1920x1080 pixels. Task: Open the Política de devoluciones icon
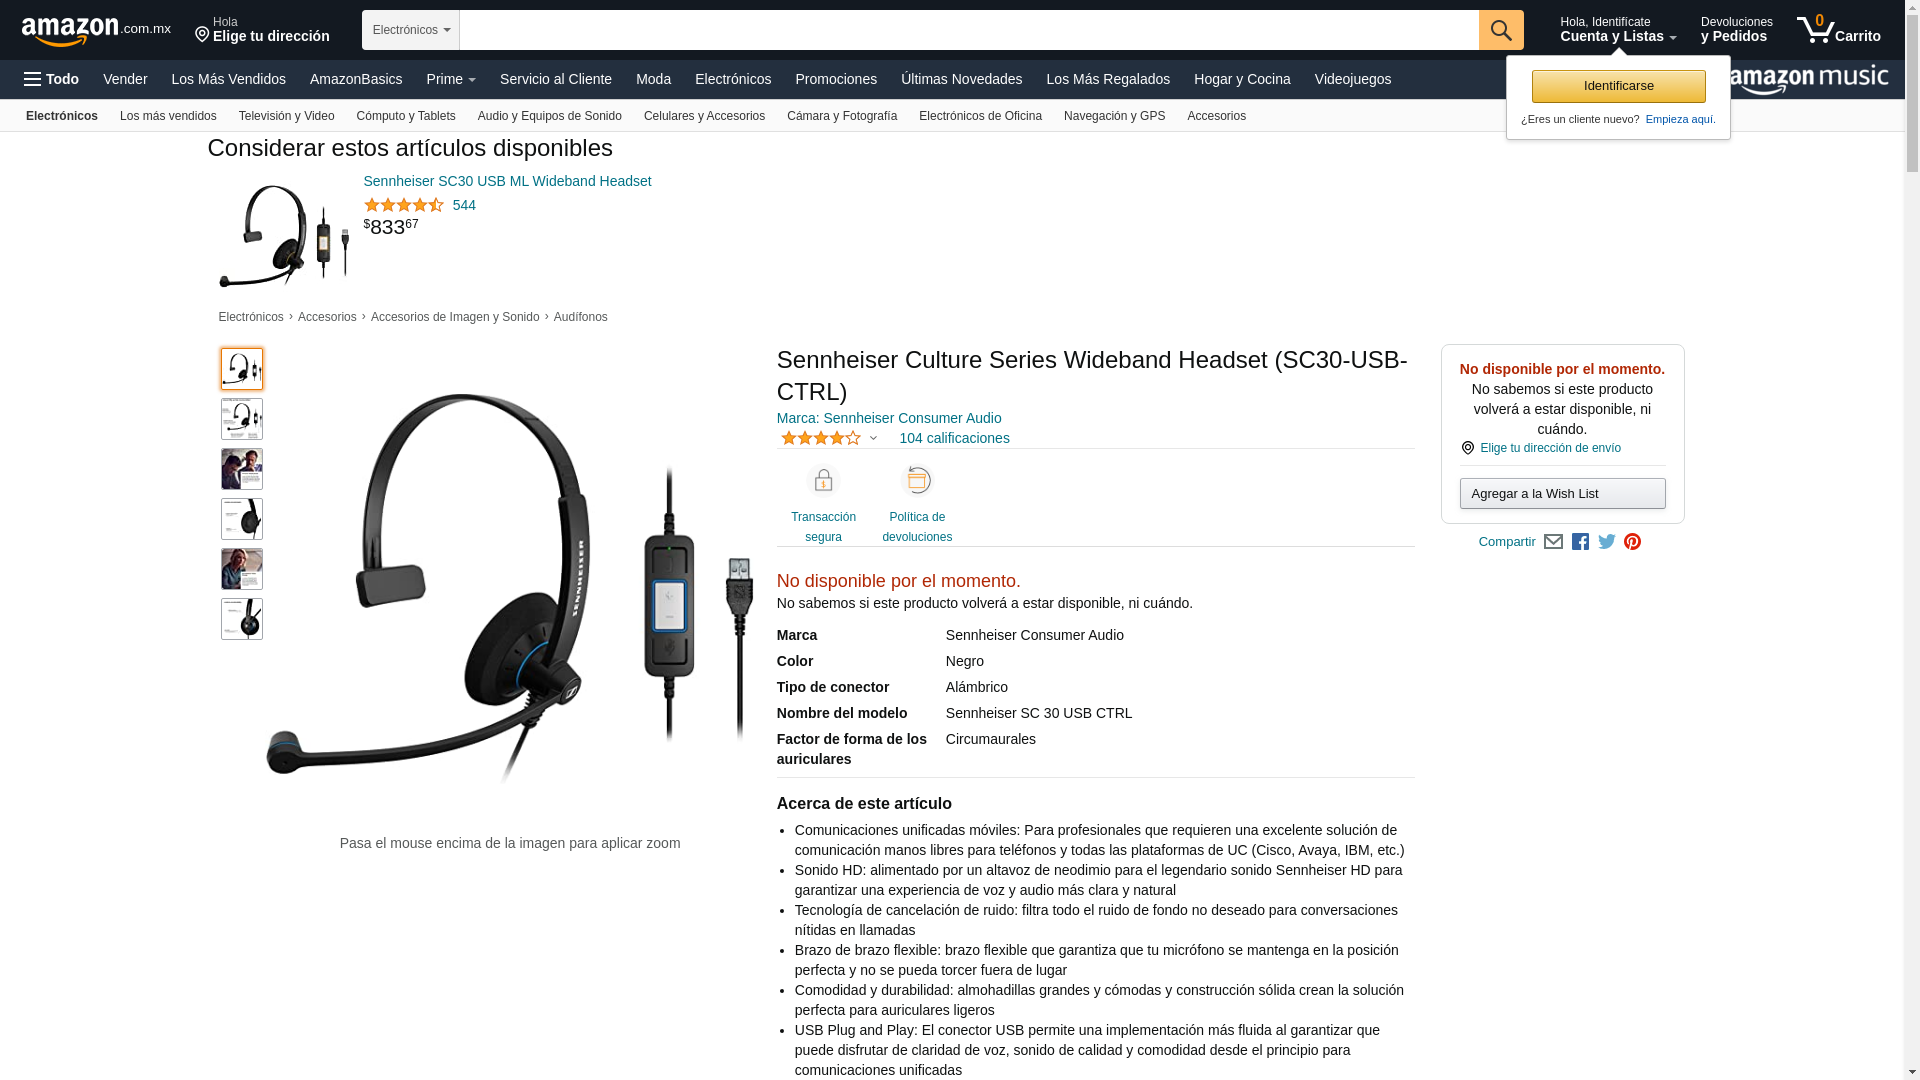917,481
